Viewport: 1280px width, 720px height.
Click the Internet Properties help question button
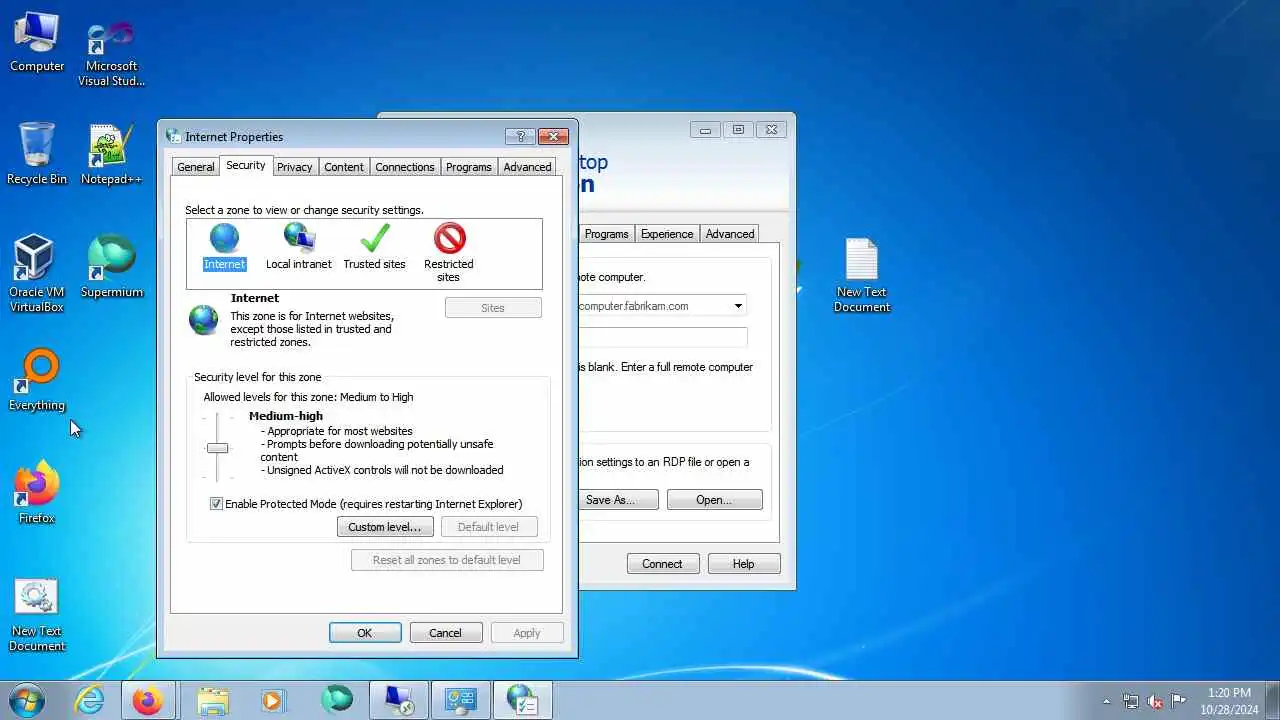(x=519, y=137)
